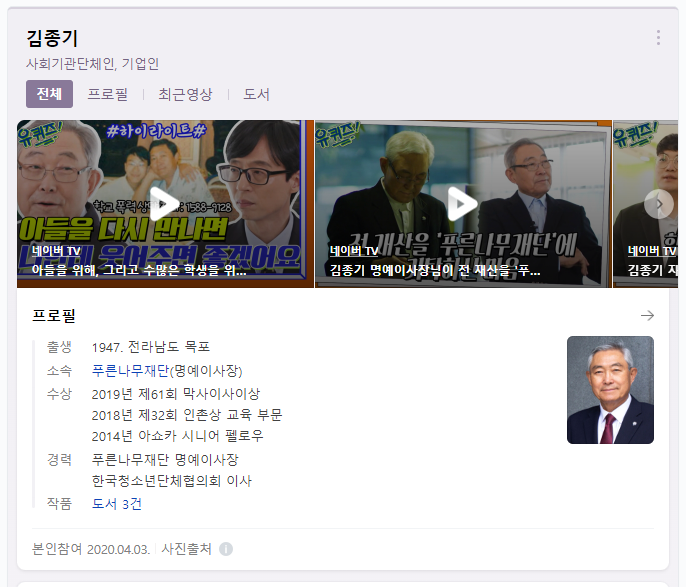Click the name heading 김종기
The height and width of the screenshot is (587, 686).
tap(52, 38)
